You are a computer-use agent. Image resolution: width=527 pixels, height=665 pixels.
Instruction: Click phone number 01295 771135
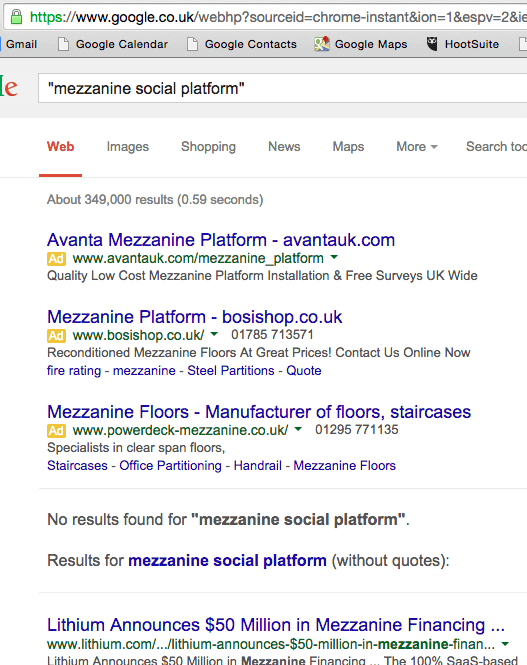[357, 430]
